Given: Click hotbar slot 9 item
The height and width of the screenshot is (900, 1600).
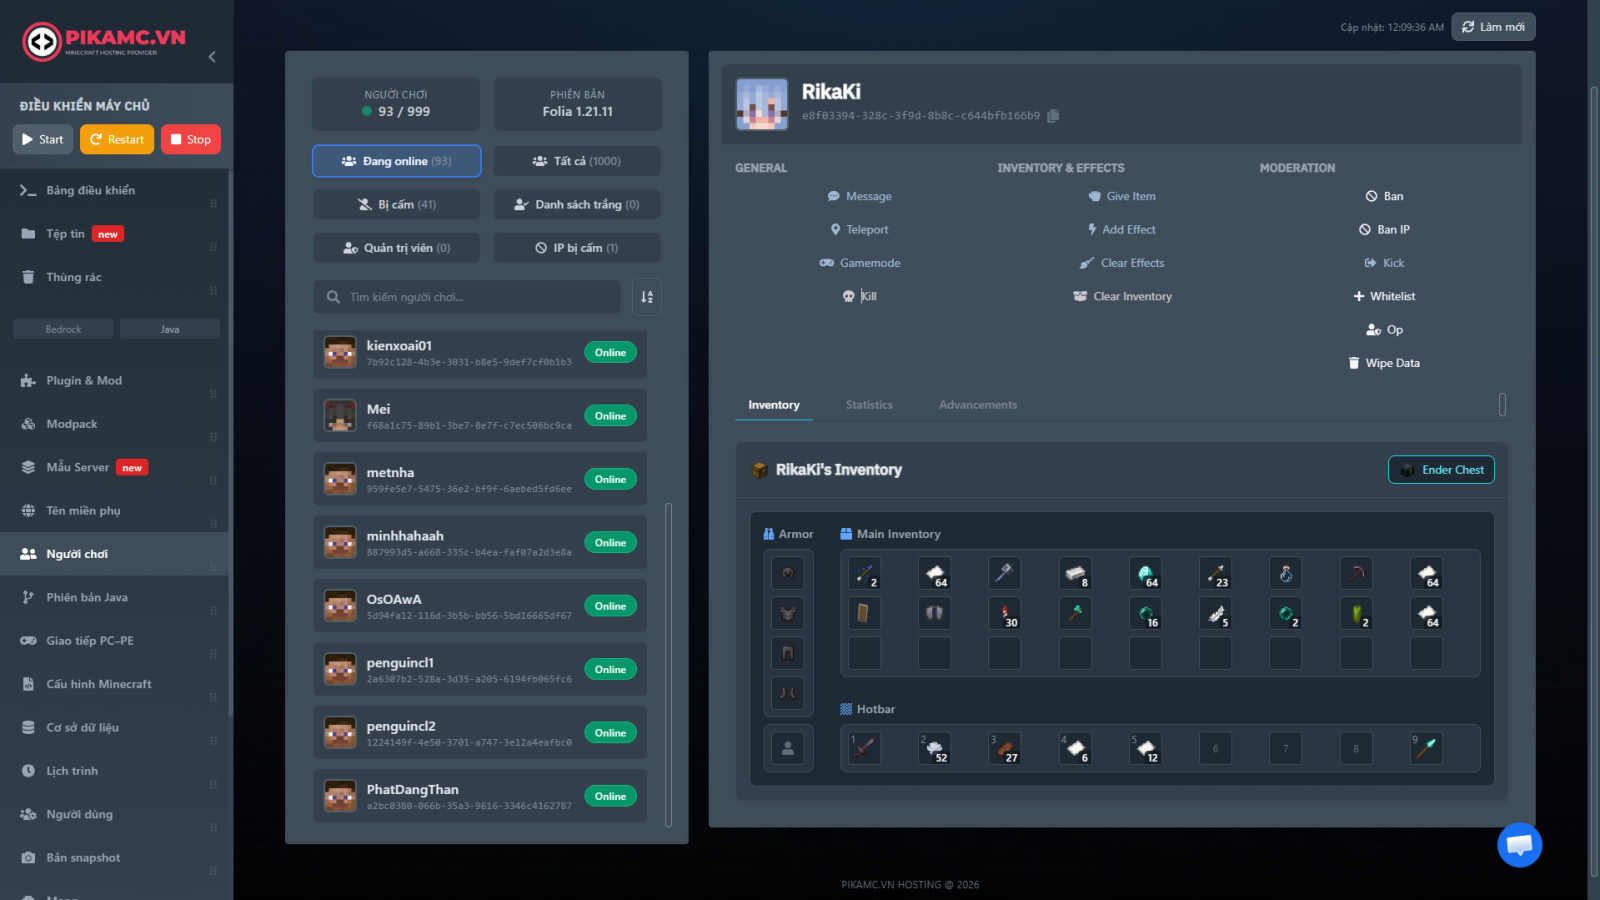Looking at the screenshot, I should tap(1427, 748).
